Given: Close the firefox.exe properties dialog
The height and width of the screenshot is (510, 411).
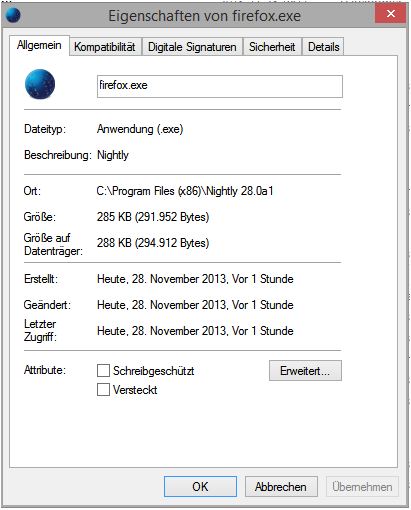Looking at the screenshot, I should (390, 14).
